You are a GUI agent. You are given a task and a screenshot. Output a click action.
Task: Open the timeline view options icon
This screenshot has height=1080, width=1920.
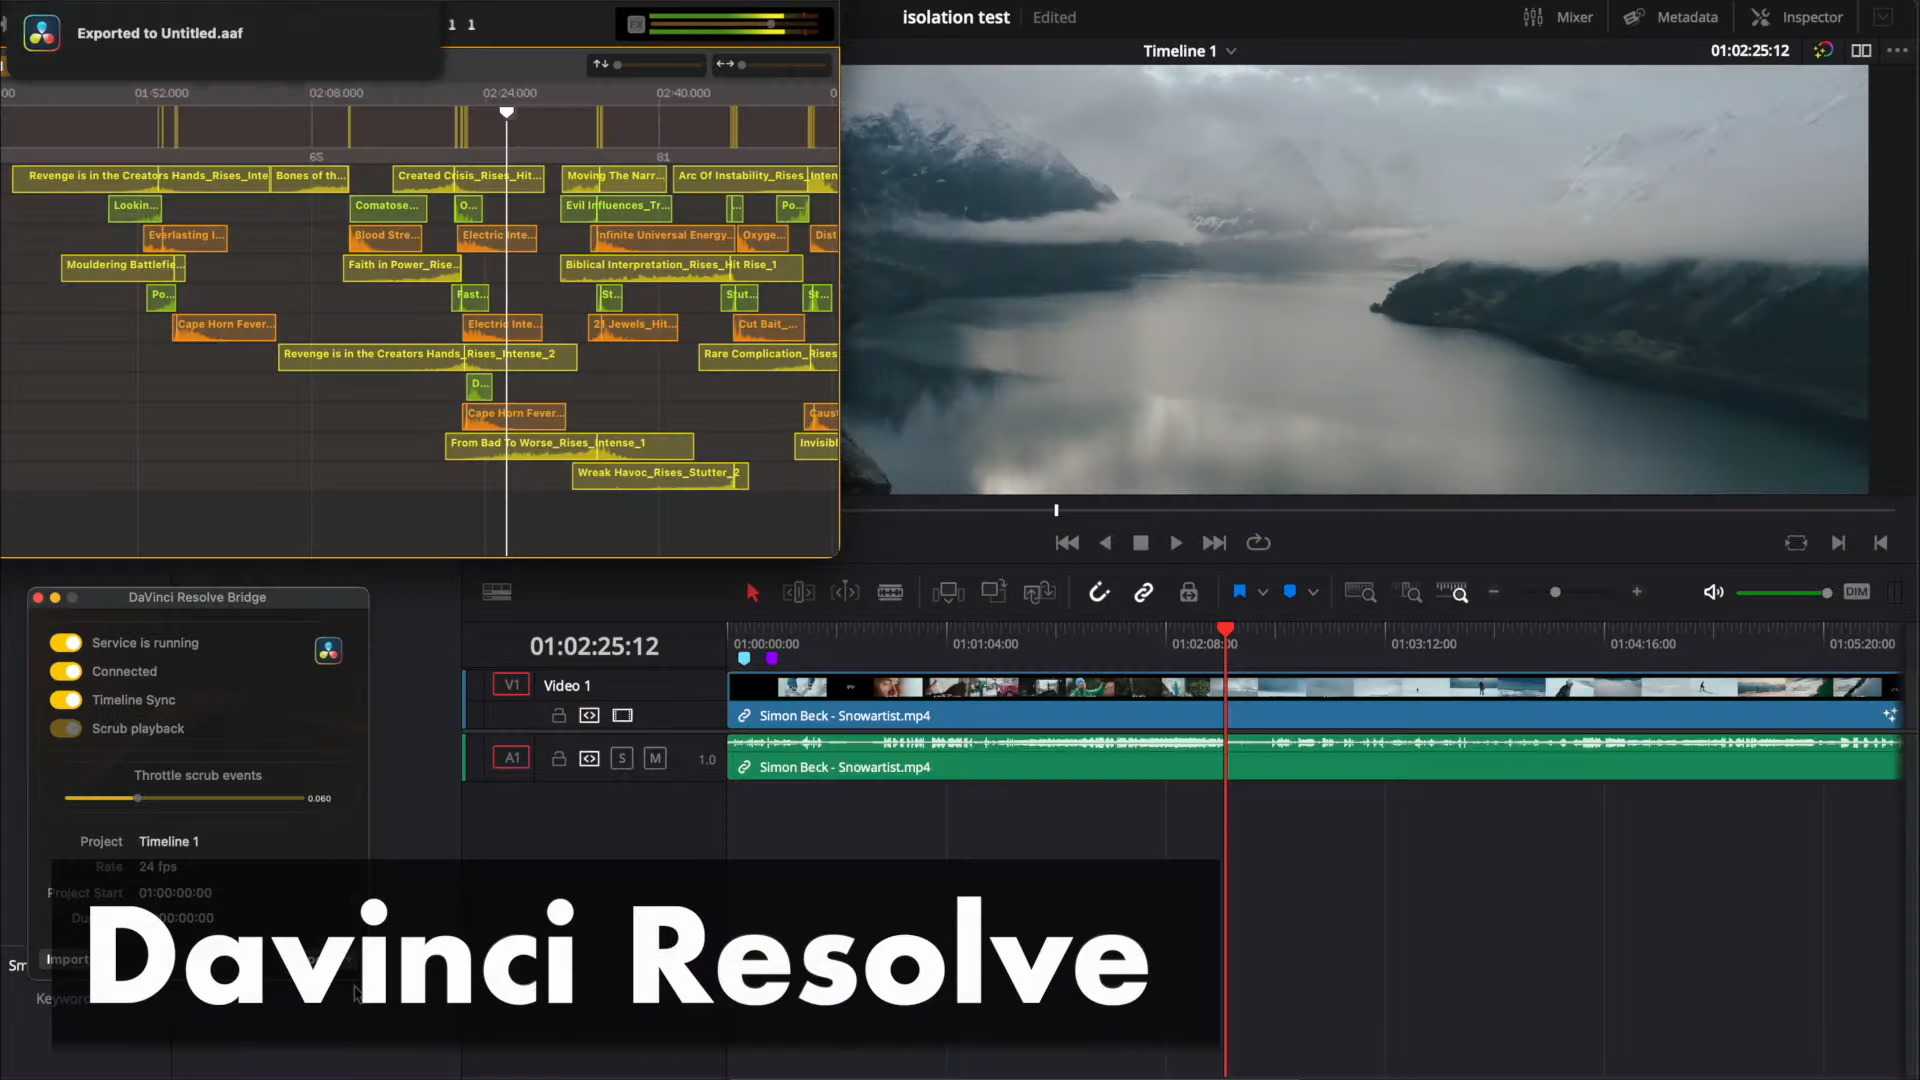497,593
